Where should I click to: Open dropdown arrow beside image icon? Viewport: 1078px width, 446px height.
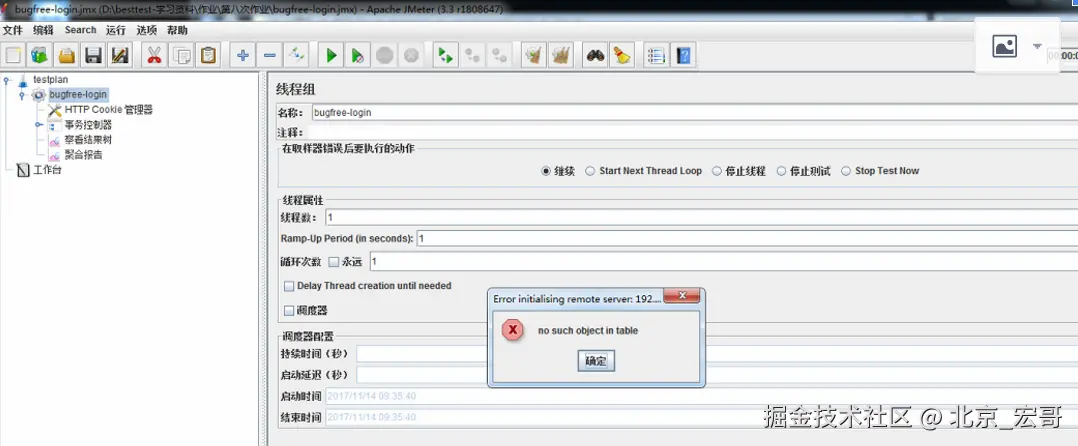pyautogui.click(x=1037, y=46)
